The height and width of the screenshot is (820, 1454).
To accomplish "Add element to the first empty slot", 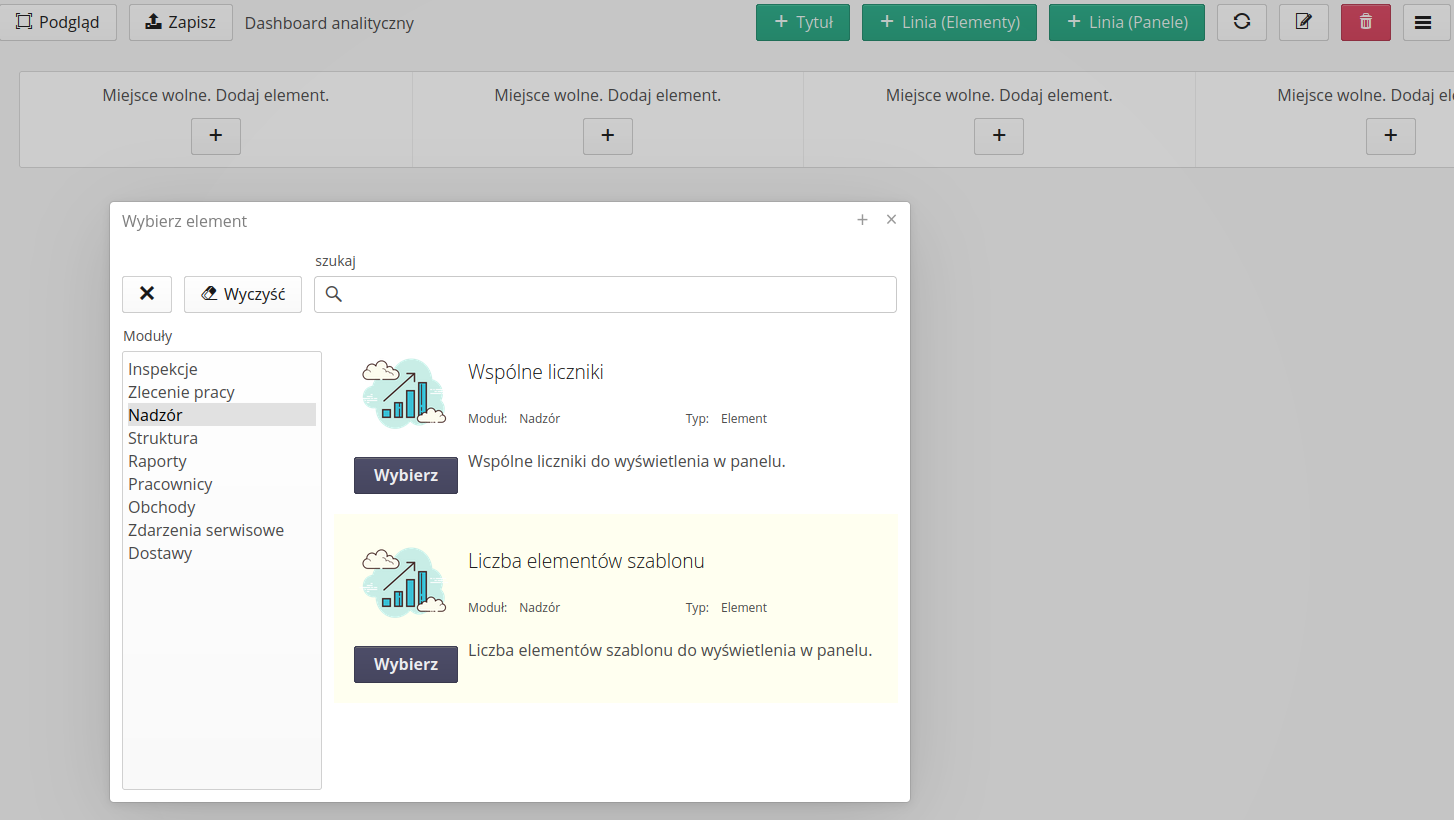I will (216, 136).
